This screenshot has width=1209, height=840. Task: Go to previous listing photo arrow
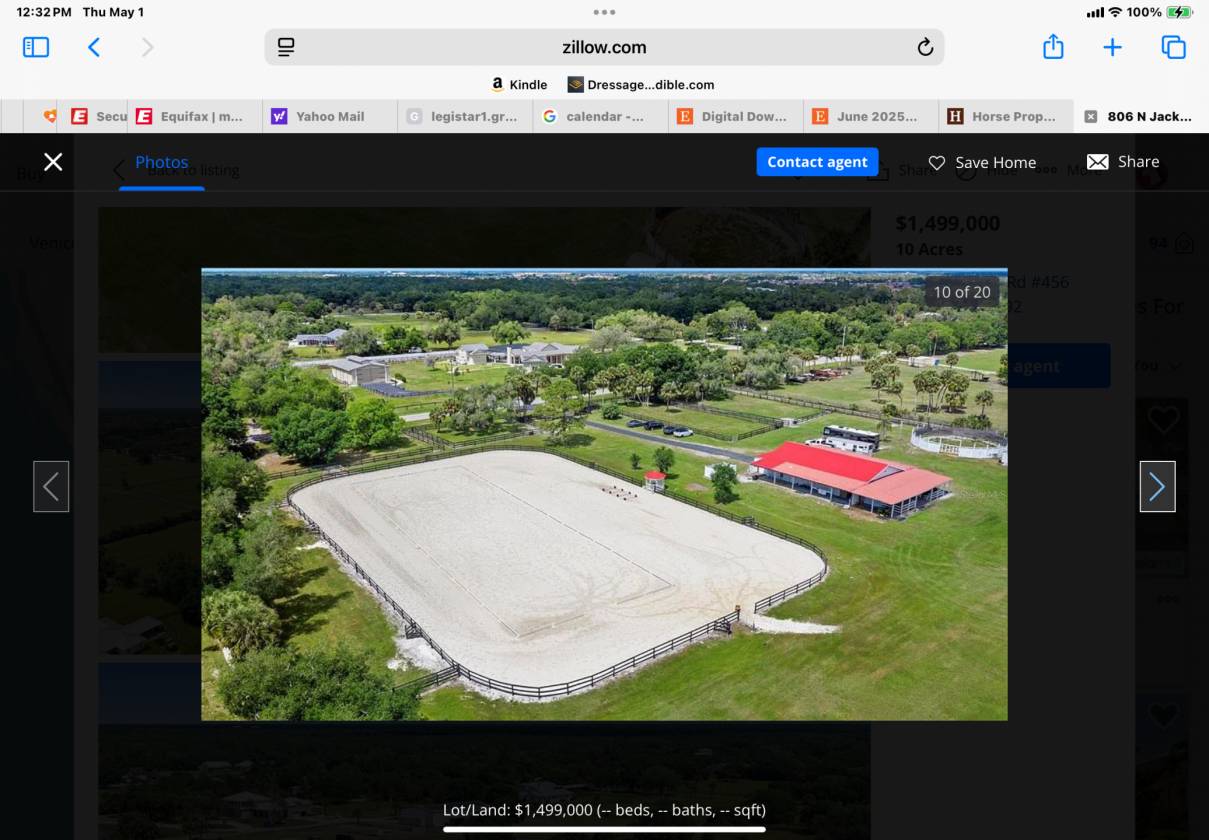coord(51,487)
